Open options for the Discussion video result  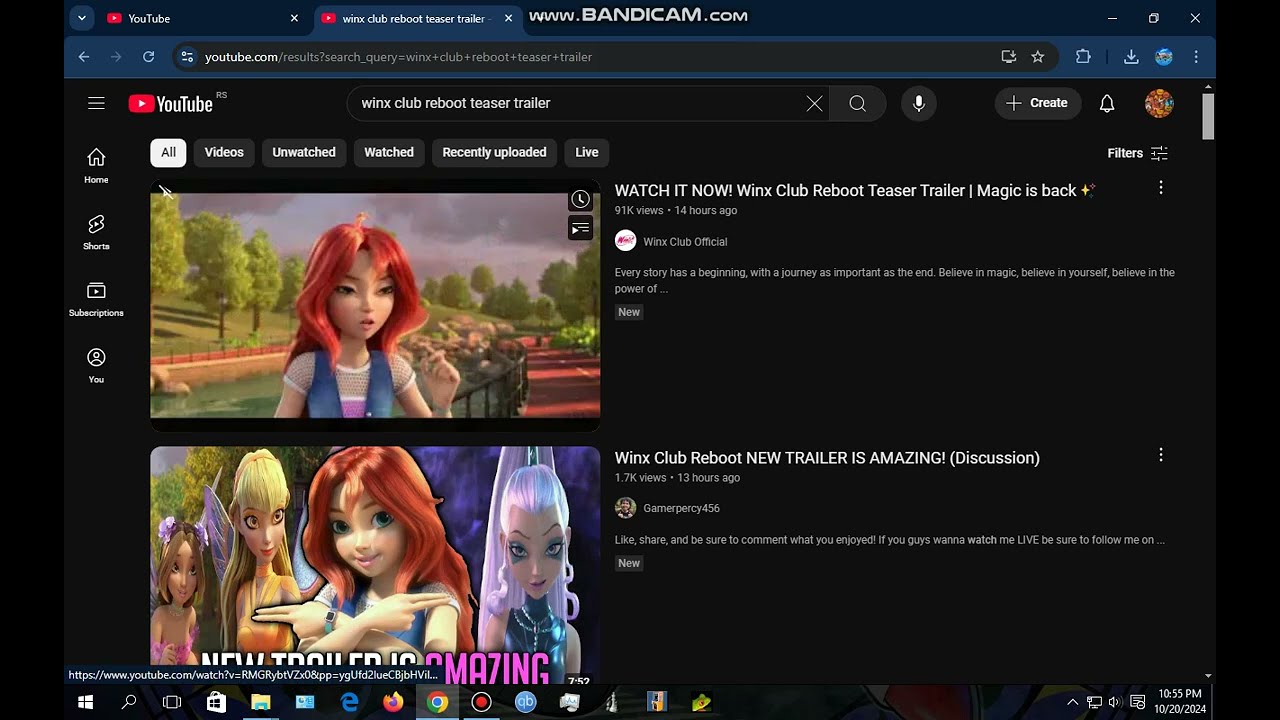pyautogui.click(x=1161, y=455)
